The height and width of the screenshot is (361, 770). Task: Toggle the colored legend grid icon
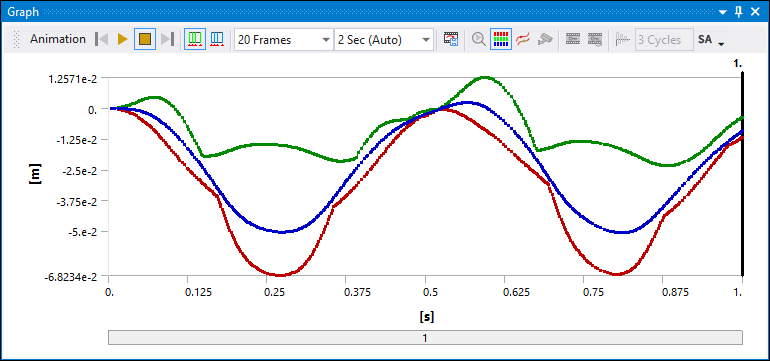(x=501, y=39)
